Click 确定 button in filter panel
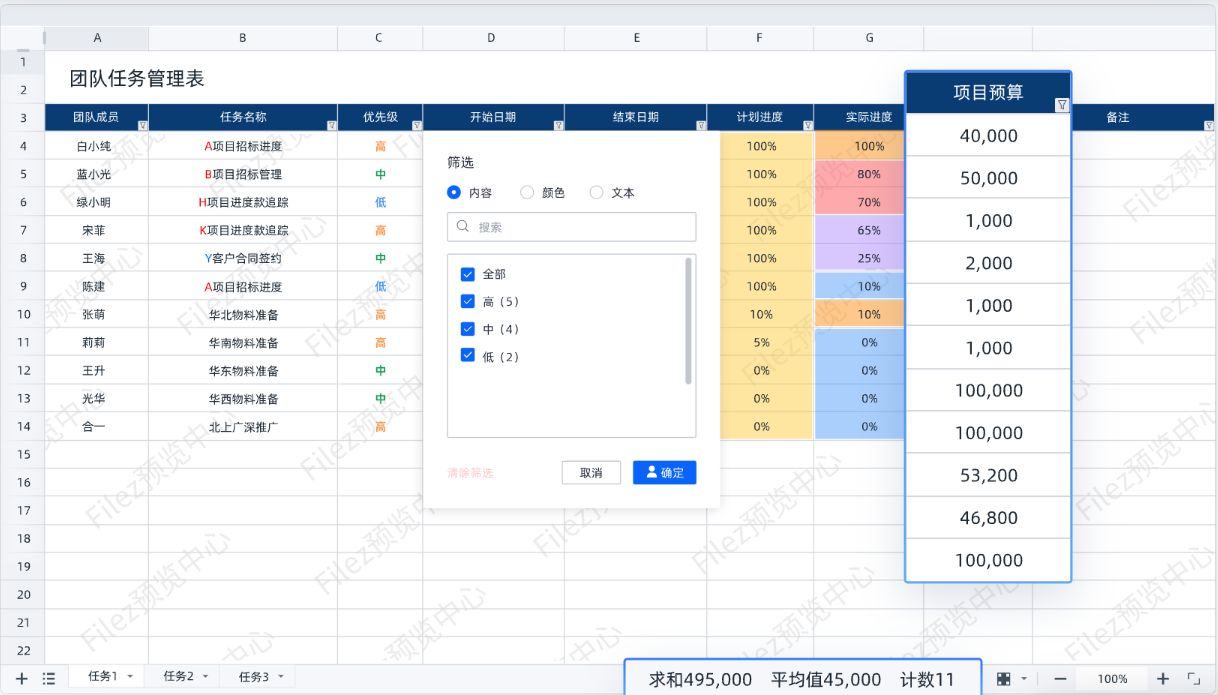The width and height of the screenshot is (1218, 695). pyautogui.click(x=664, y=472)
